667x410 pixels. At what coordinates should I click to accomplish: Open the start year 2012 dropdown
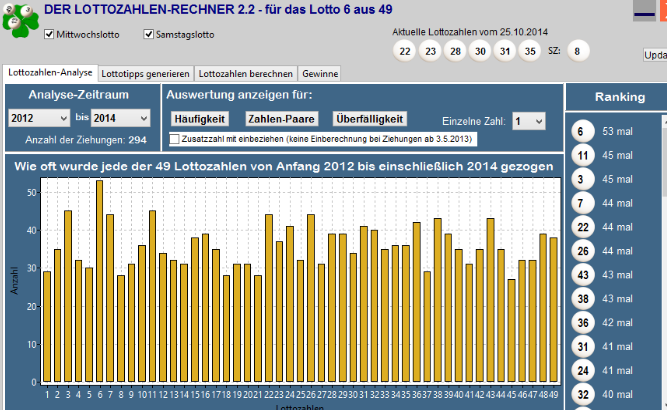pyautogui.click(x=39, y=118)
